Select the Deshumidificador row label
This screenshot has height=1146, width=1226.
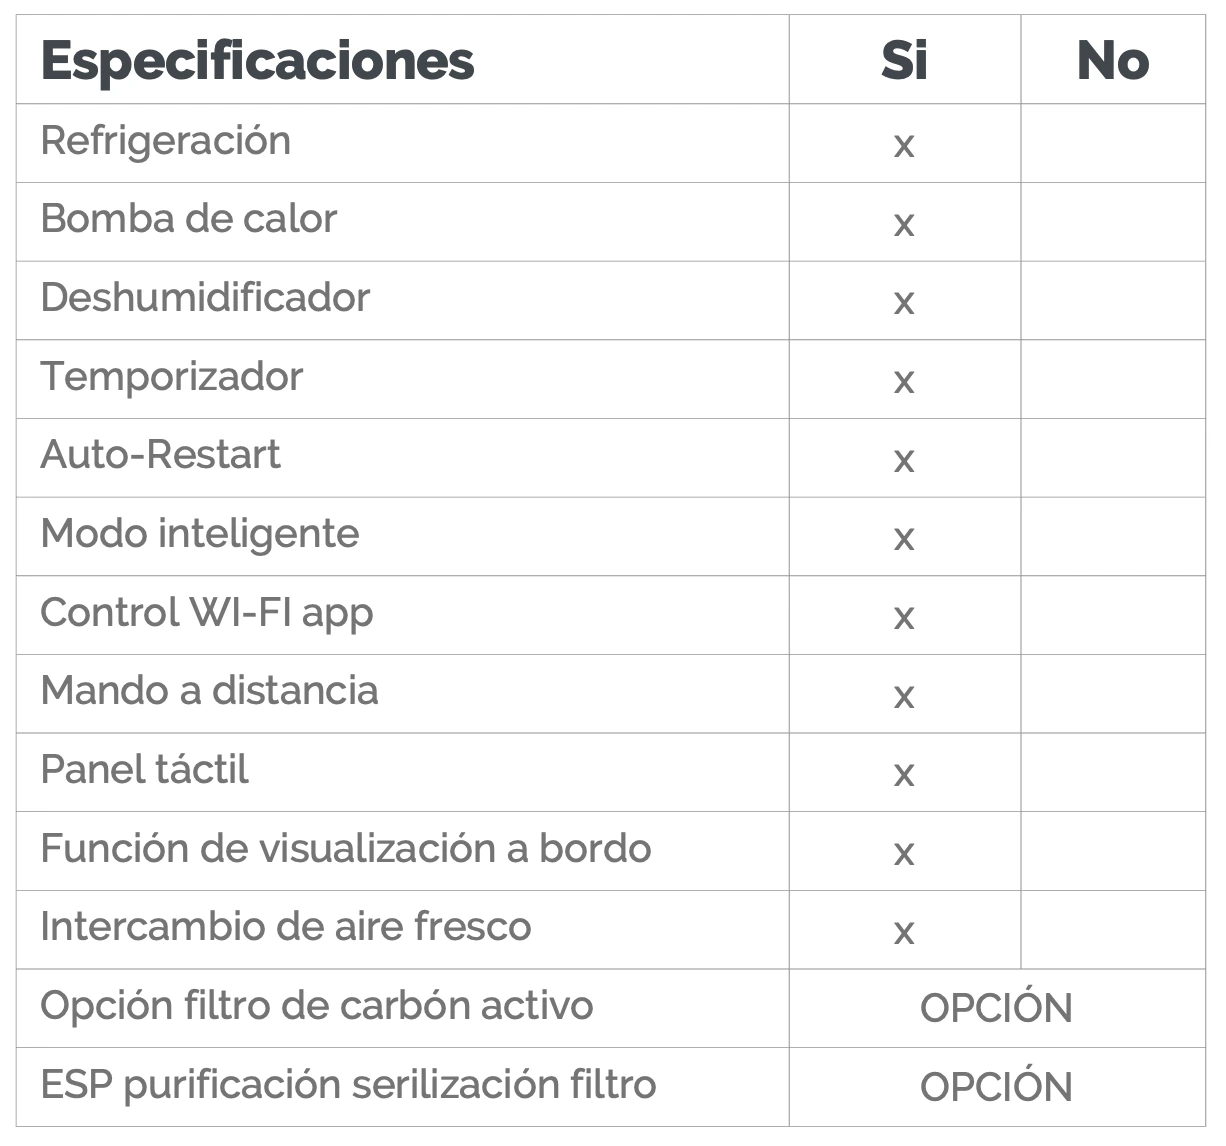[205, 298]
